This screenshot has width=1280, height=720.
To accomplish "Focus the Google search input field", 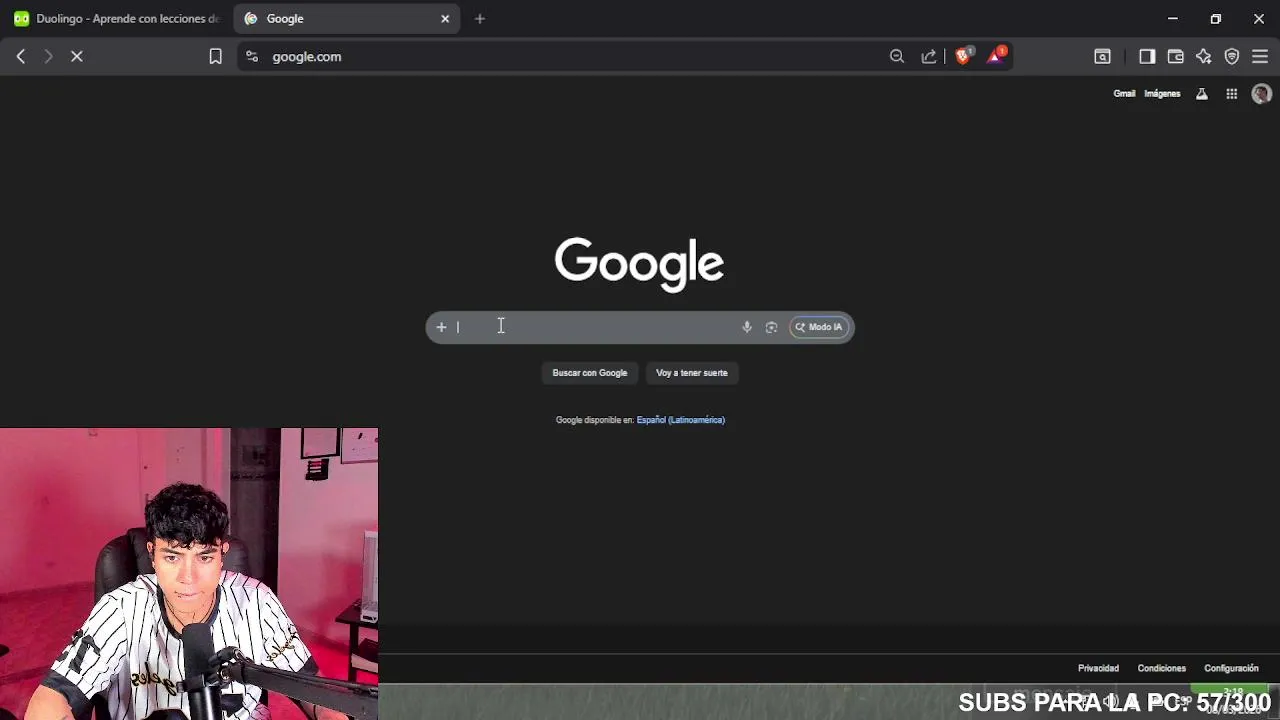I will (x=596, y=327).
